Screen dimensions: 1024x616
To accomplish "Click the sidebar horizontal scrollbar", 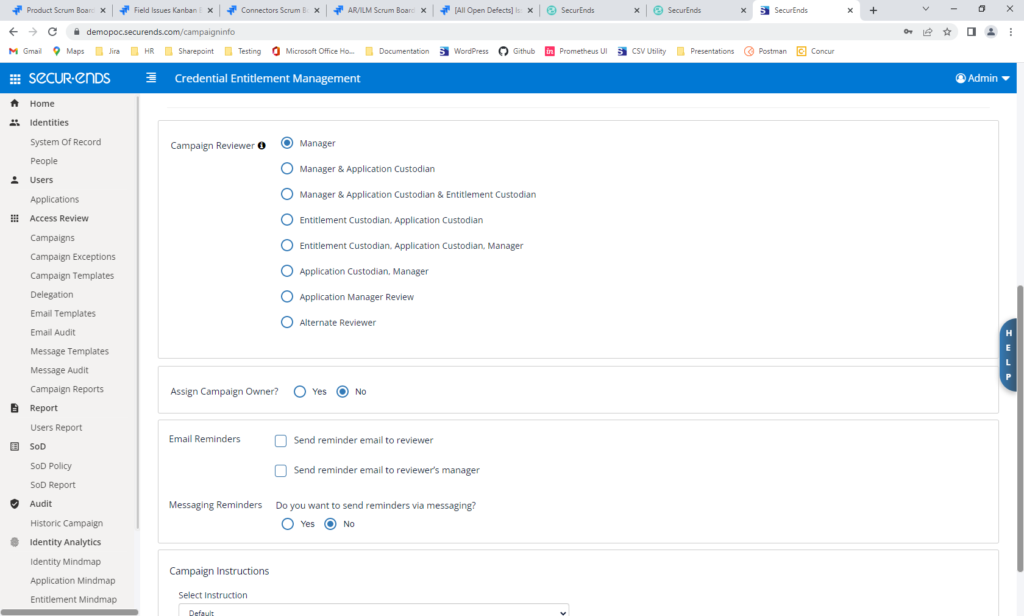I will coord(69,612).
